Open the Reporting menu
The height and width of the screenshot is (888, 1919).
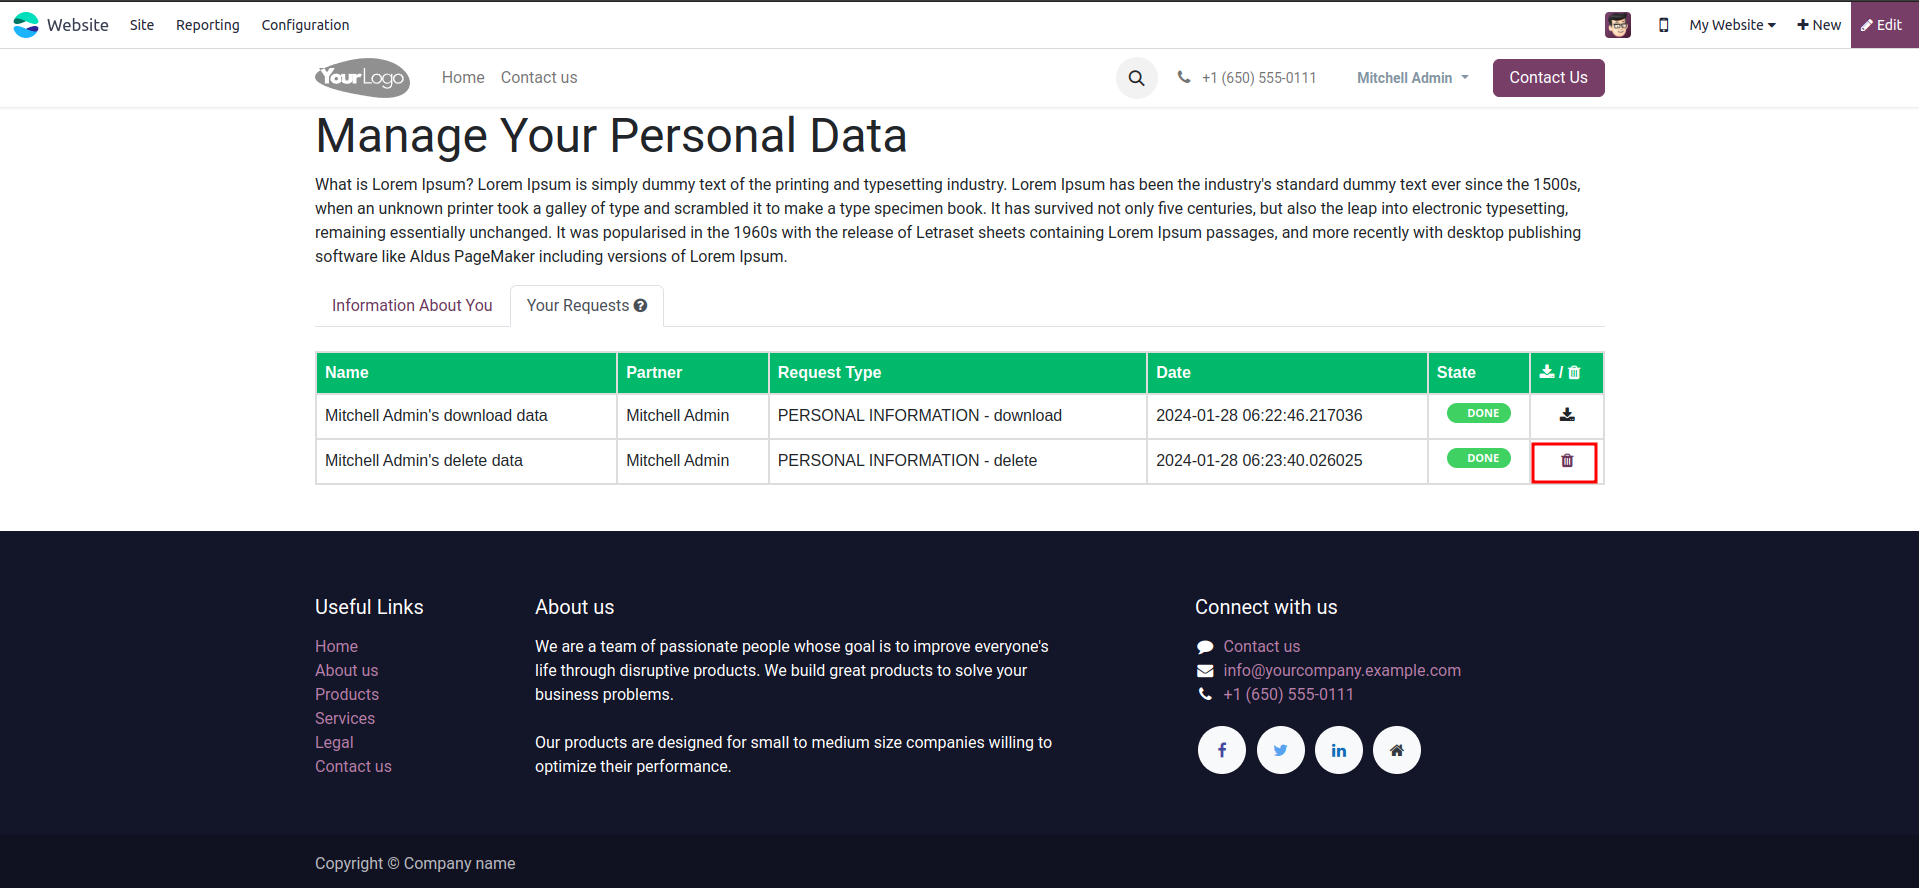[x=207, y=25]
